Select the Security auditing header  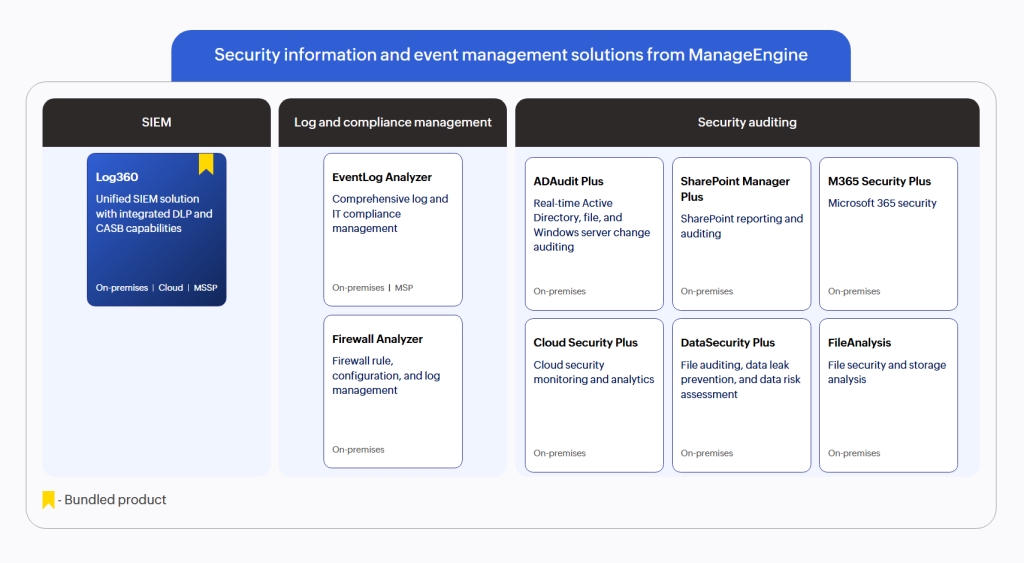click(747, 122)
